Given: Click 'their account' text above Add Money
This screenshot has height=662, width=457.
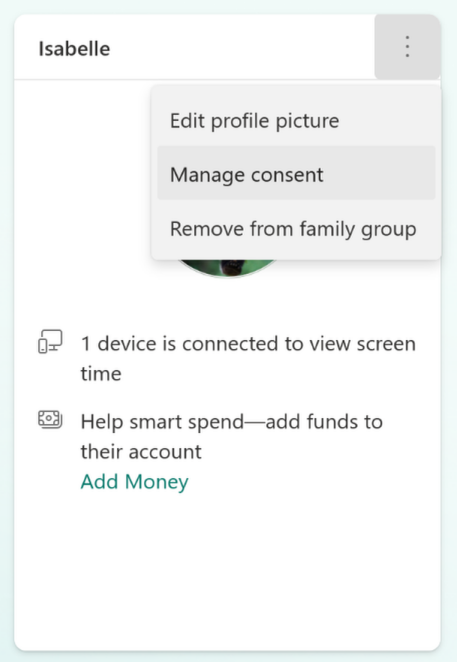Looking at the screenshot, I should click(141, 452).
